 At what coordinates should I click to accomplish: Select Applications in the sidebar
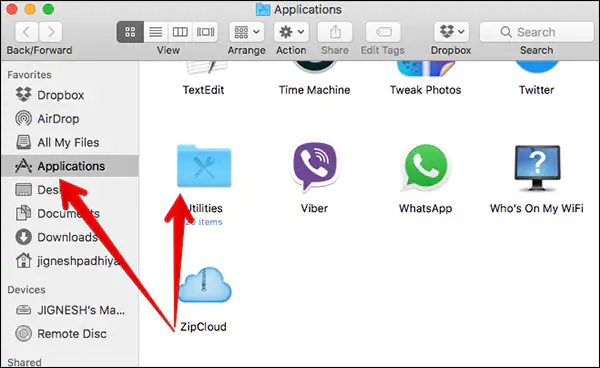(x=70, y=166)
